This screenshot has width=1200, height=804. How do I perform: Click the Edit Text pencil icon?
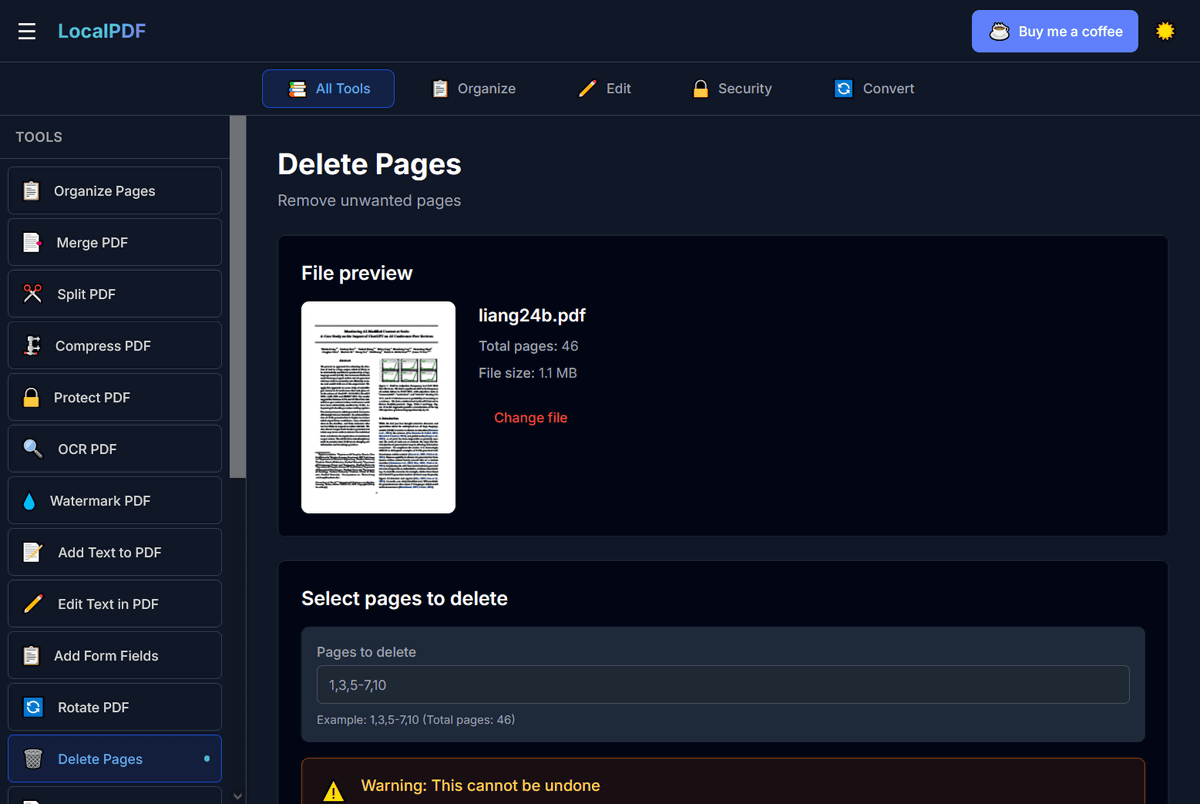(33, 604)
